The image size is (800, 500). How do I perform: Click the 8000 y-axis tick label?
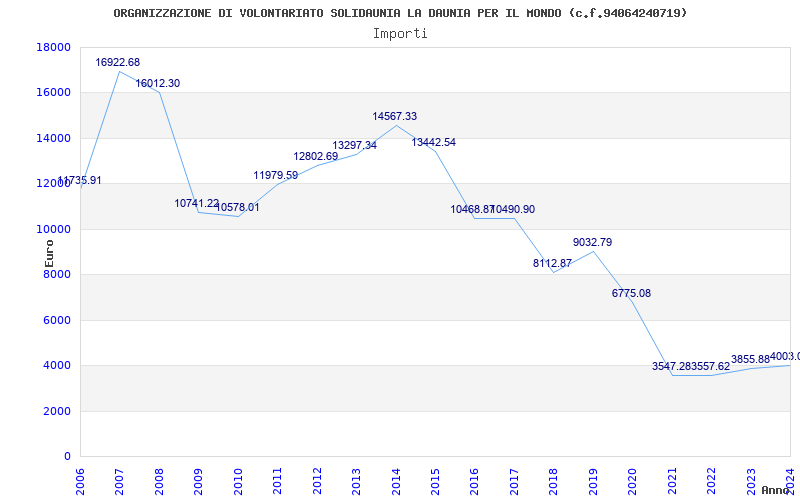coord(57,274)
